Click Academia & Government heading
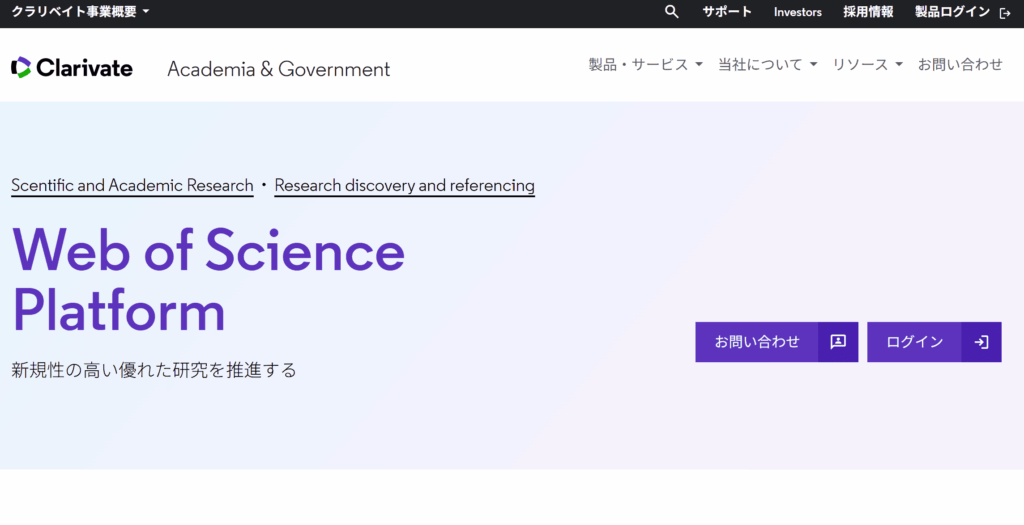 tap(279, 69)
